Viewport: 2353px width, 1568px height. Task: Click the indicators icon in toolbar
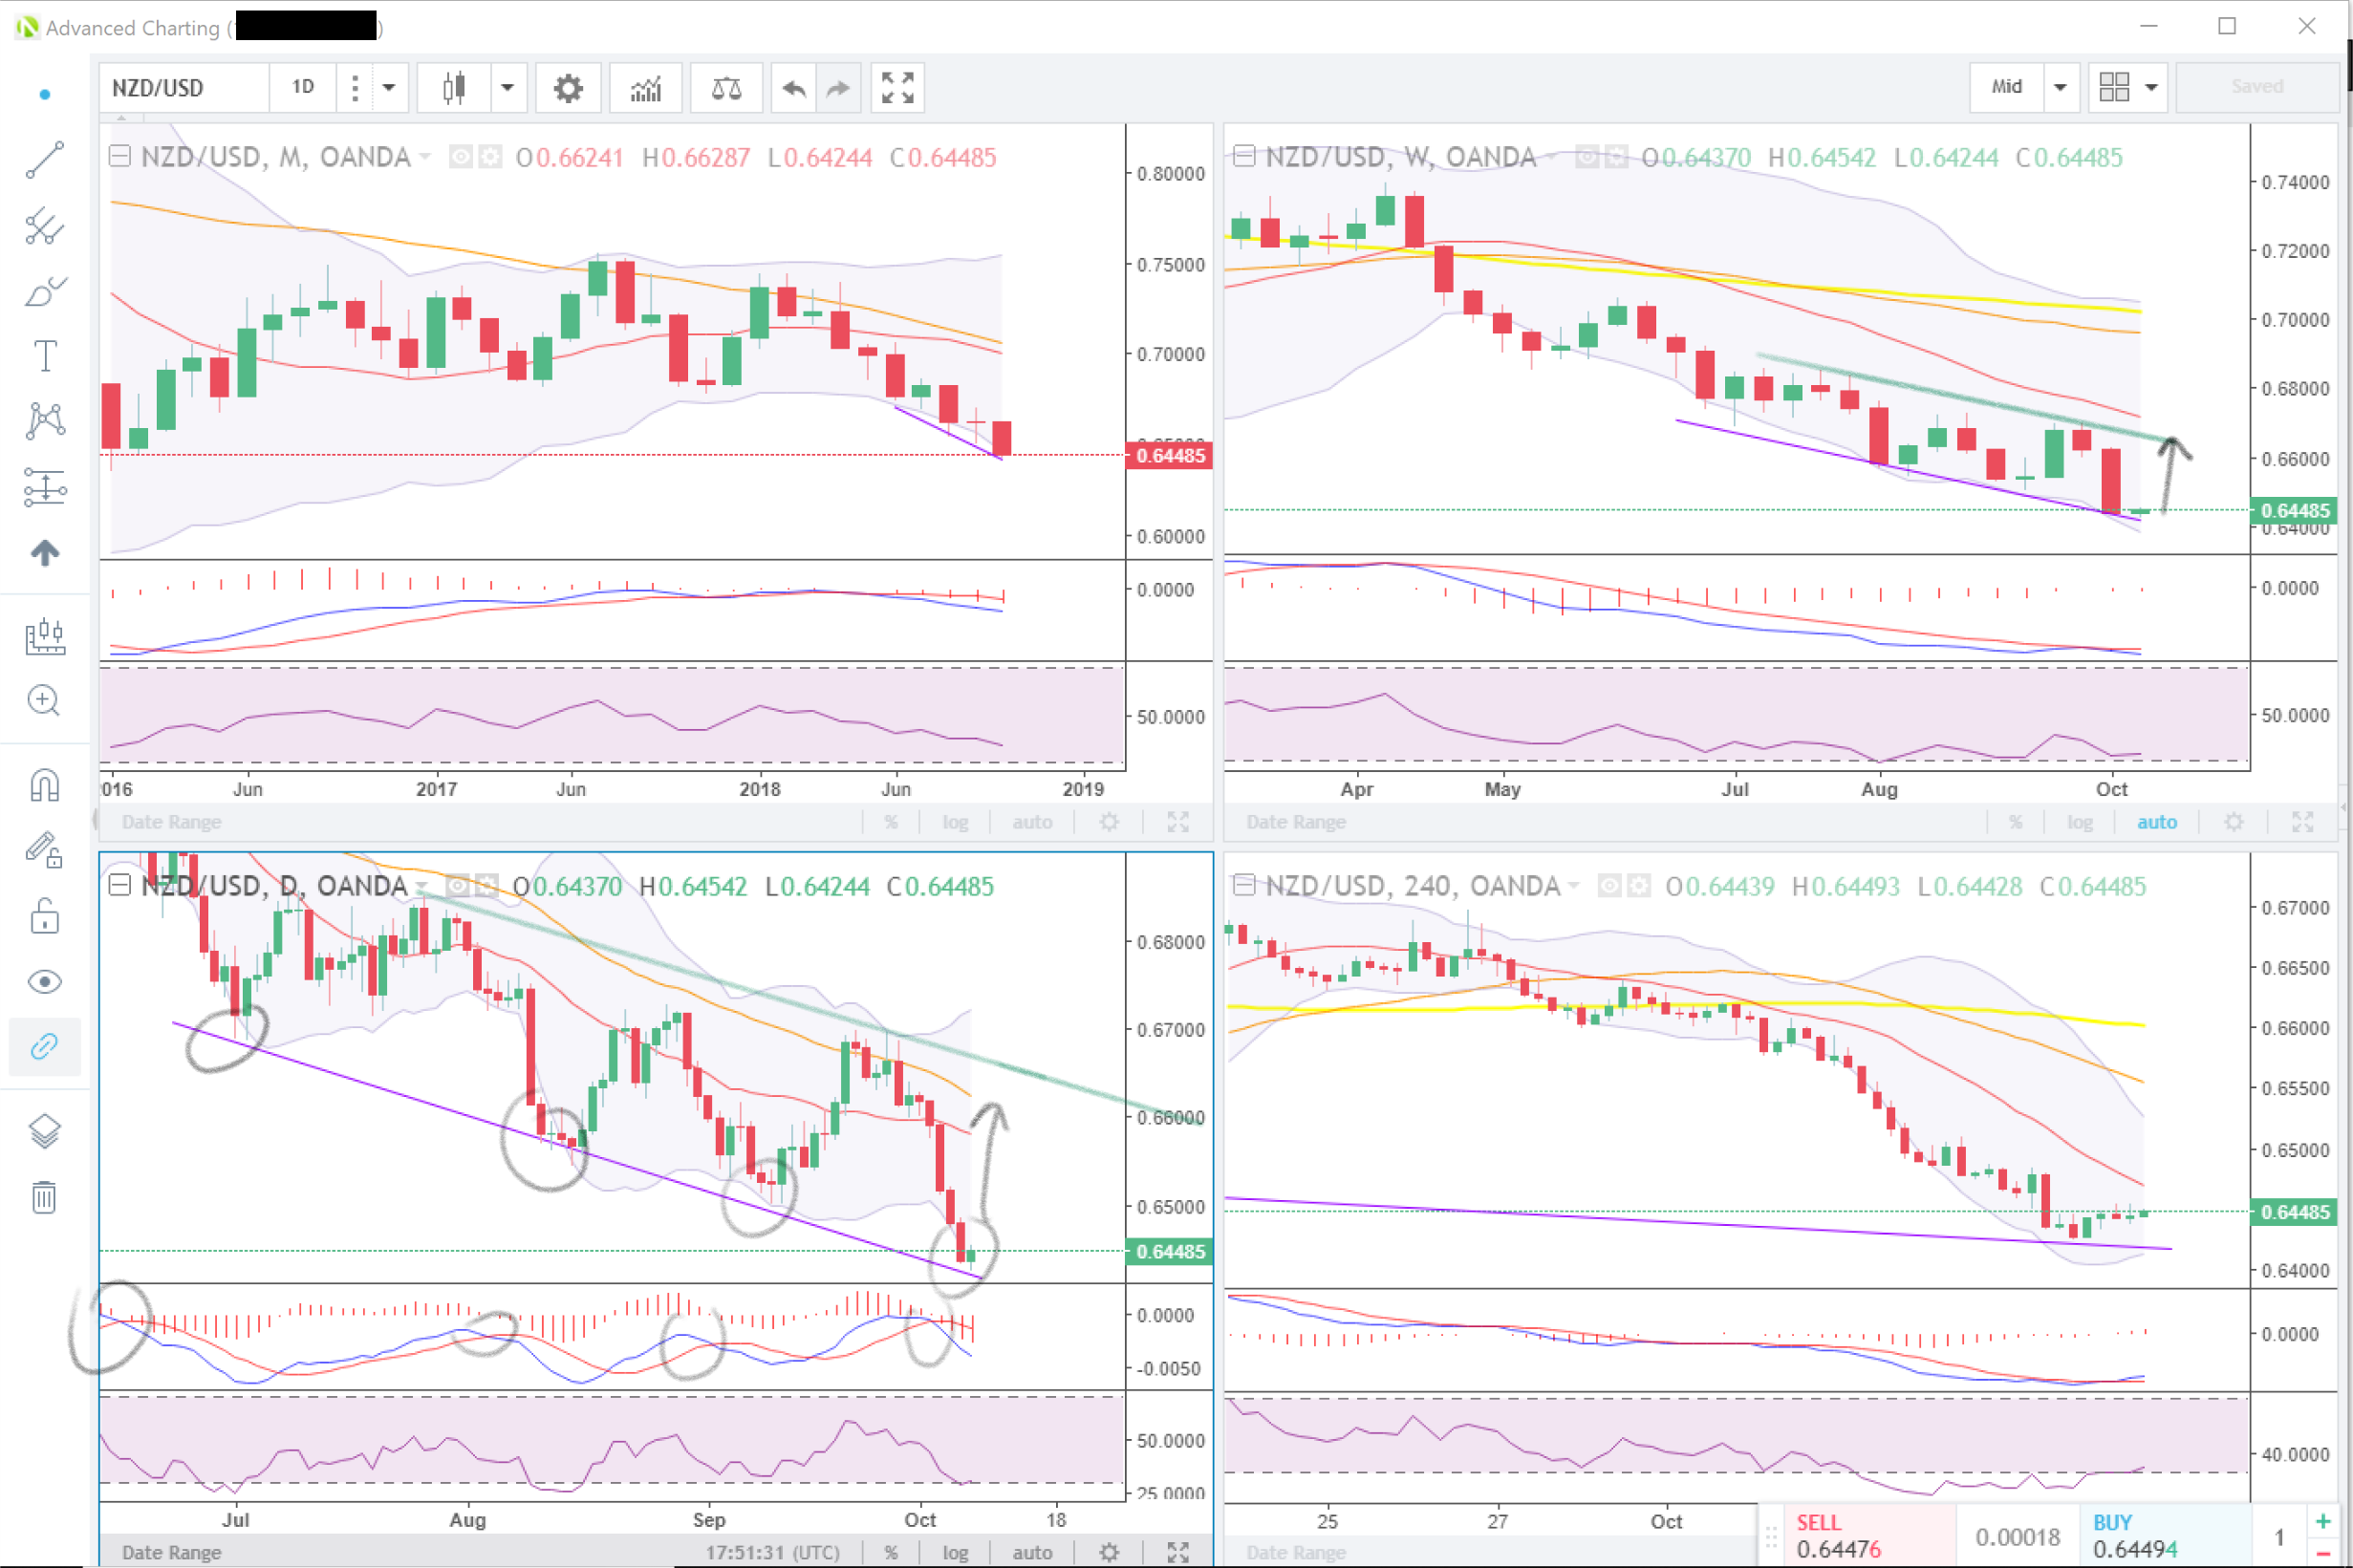point(646,88)
